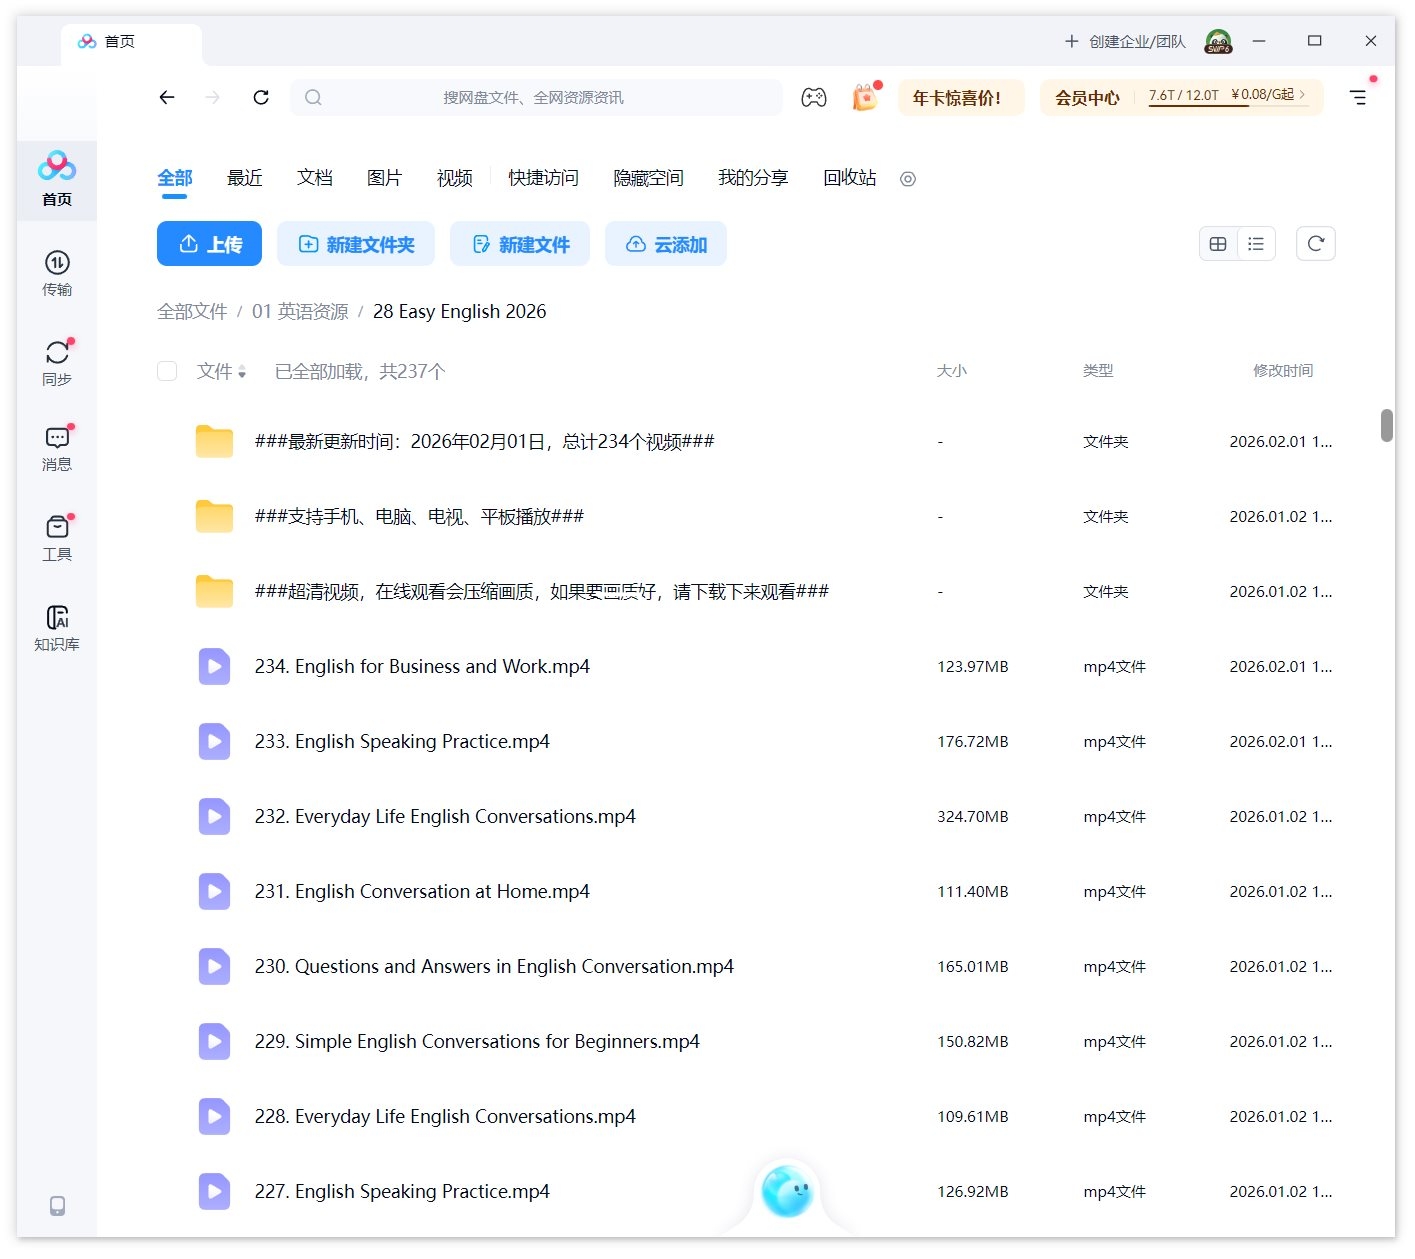Switch to list view layout
1415x1259 pixels.
[x=1256, y=243]
